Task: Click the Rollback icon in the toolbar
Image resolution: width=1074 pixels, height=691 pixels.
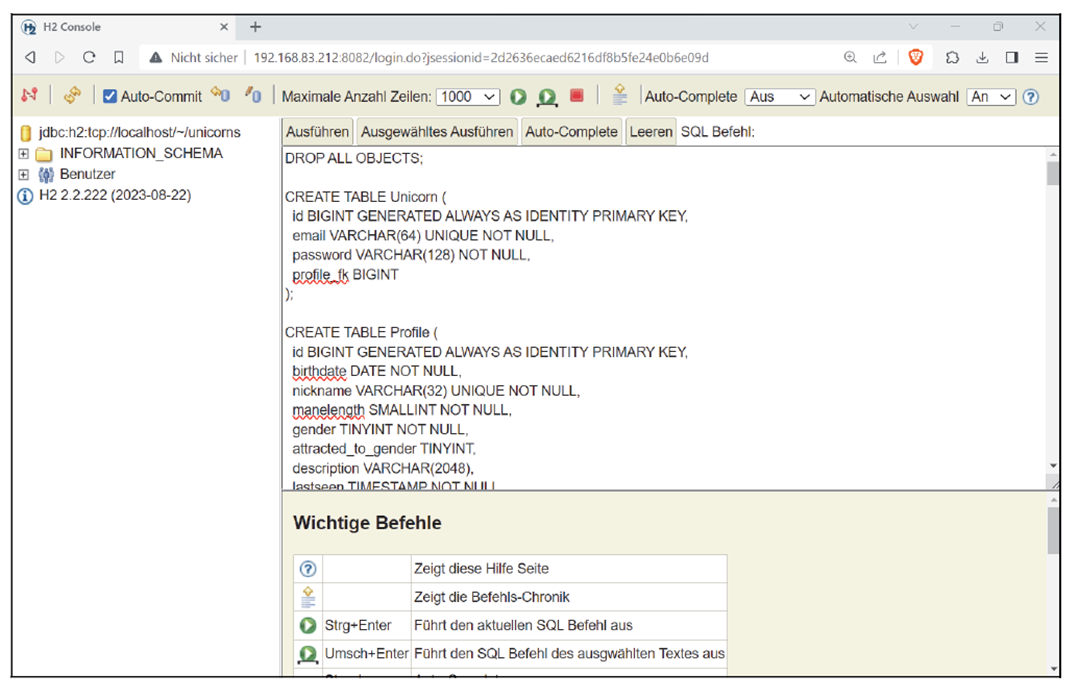Action: (256, 96)
